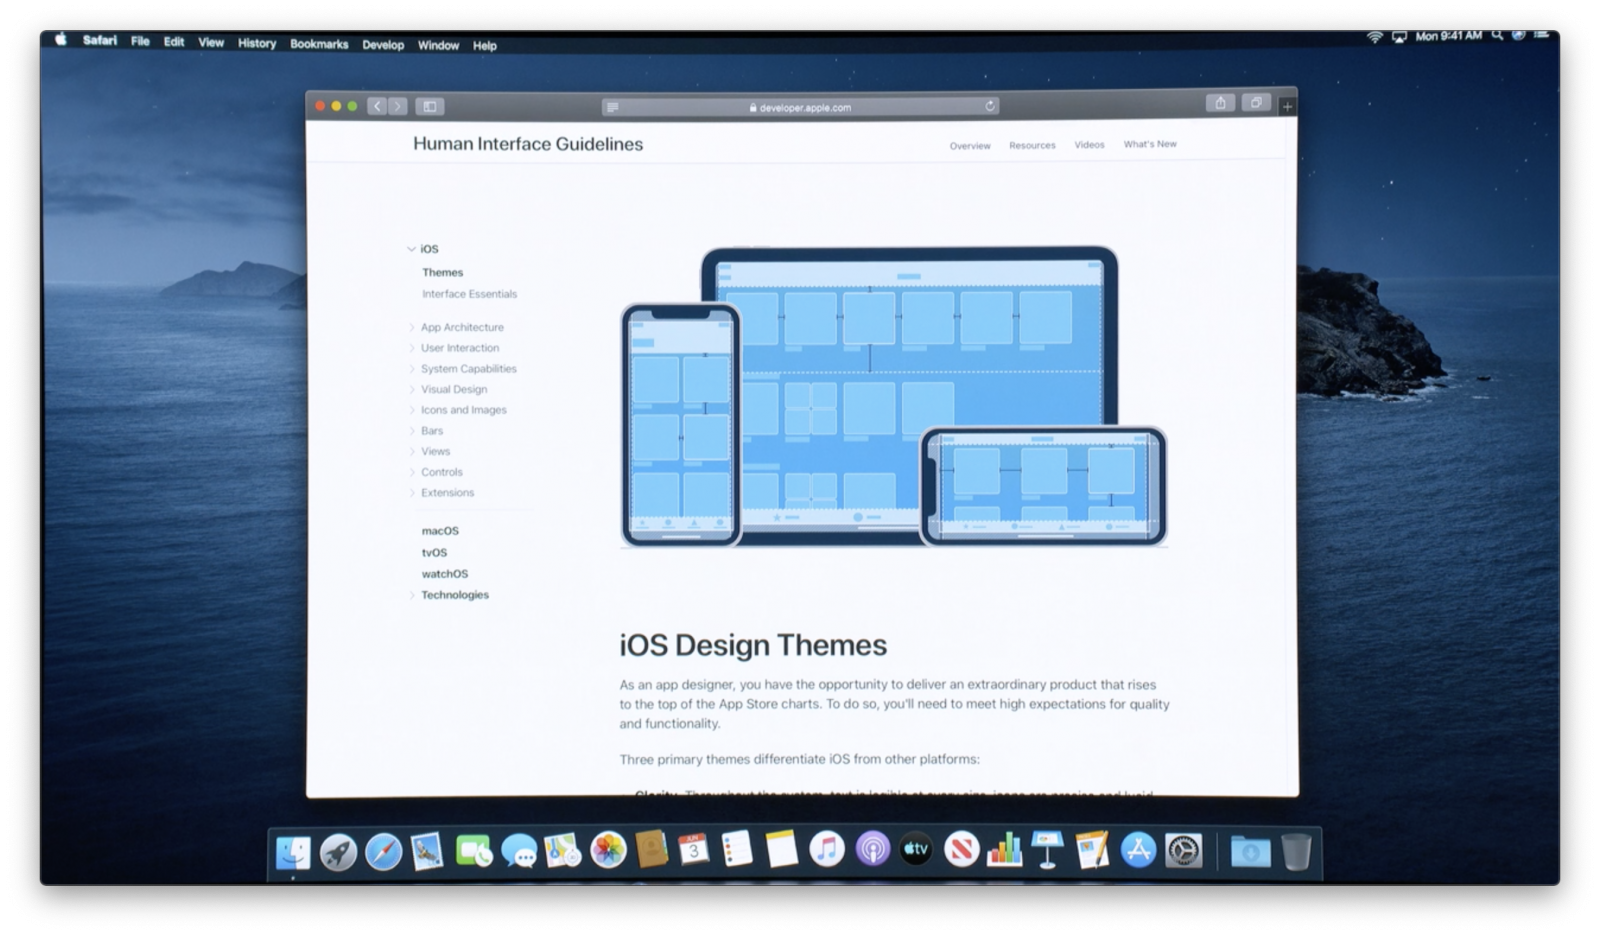Viewport: 1600px width, 935px height.
Task: Show all tabs overview button
Action: [x=1256, y=103]
